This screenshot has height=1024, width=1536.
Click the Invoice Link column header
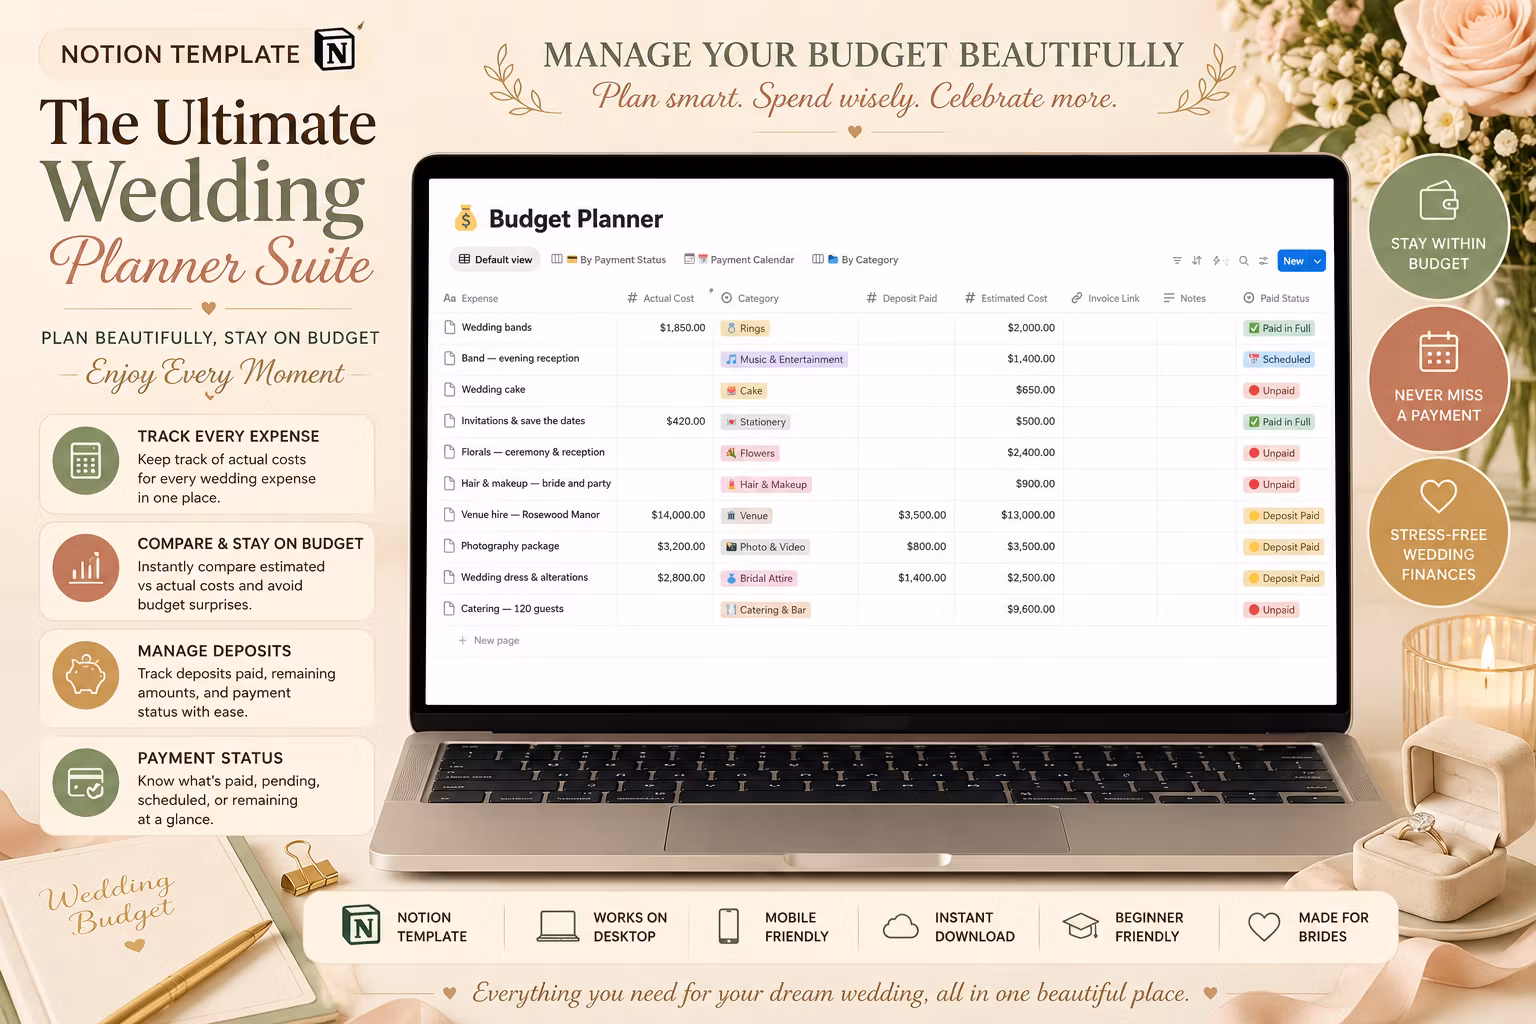(x=1105, y=298)
